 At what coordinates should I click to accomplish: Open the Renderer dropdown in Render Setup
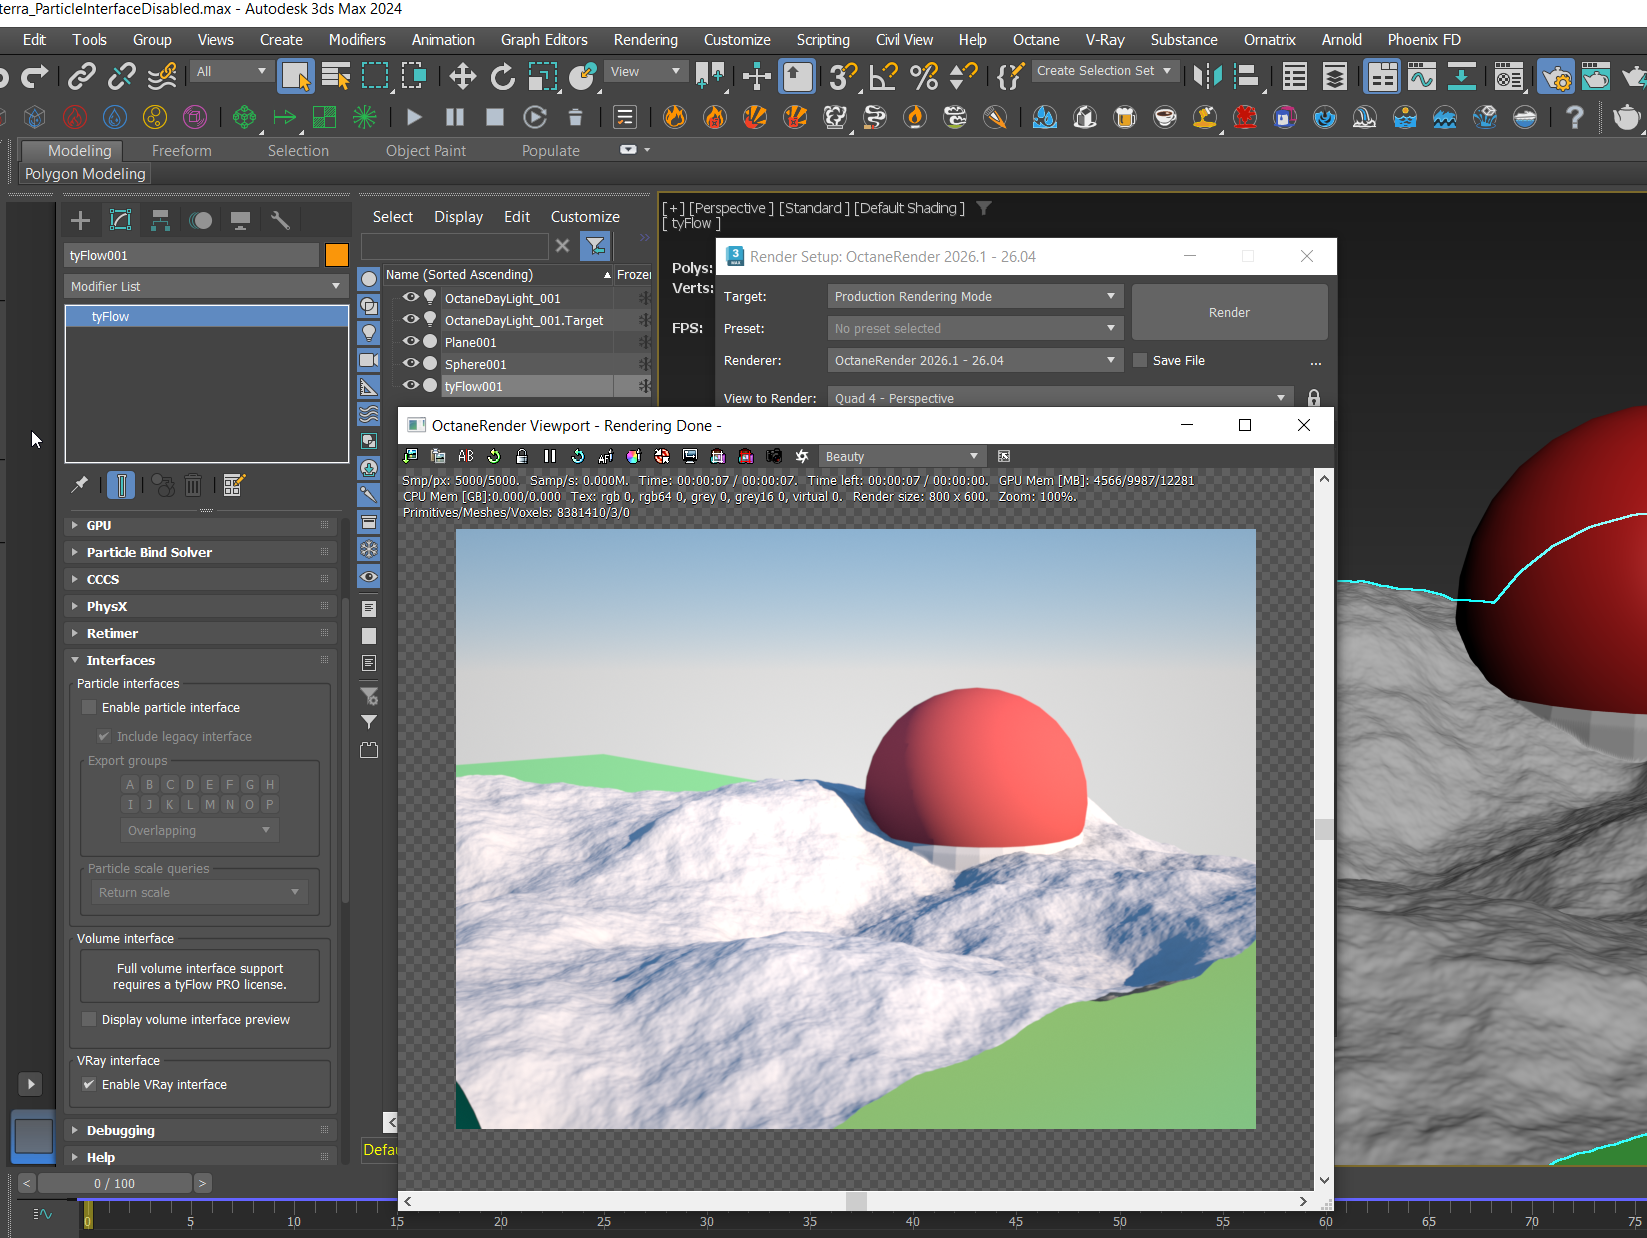975,360
